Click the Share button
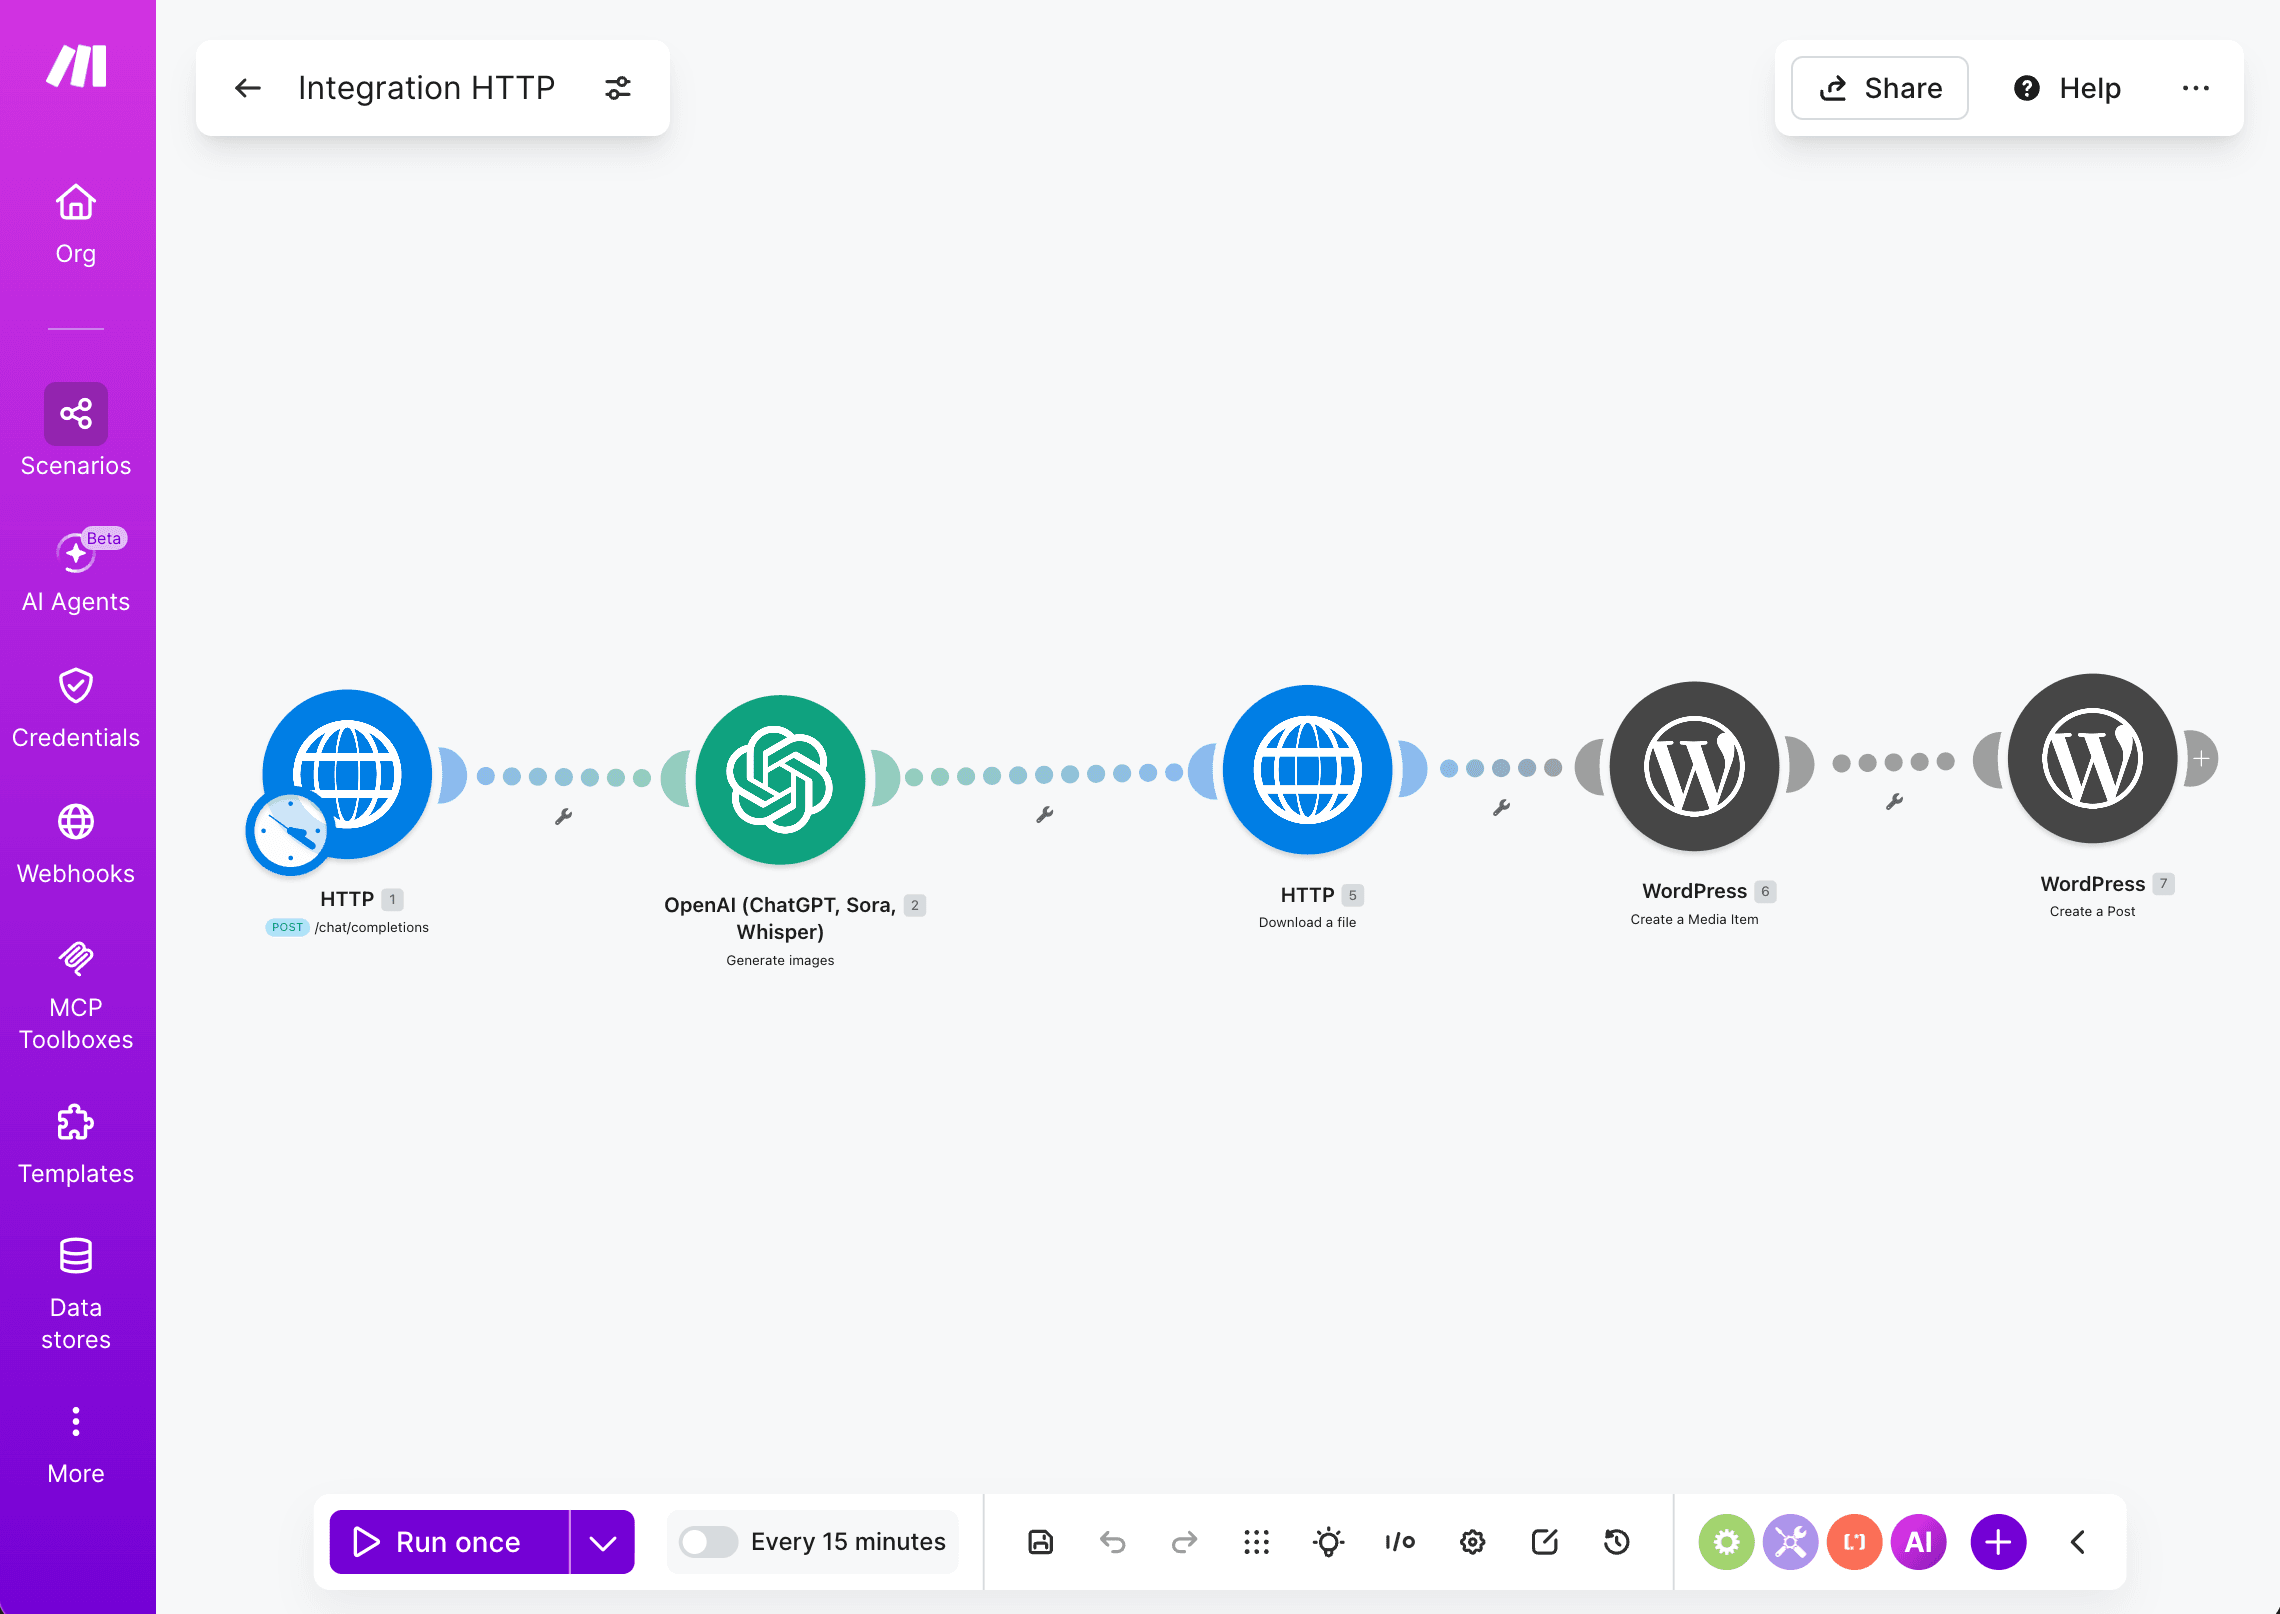 click(x=1880, y=88)
